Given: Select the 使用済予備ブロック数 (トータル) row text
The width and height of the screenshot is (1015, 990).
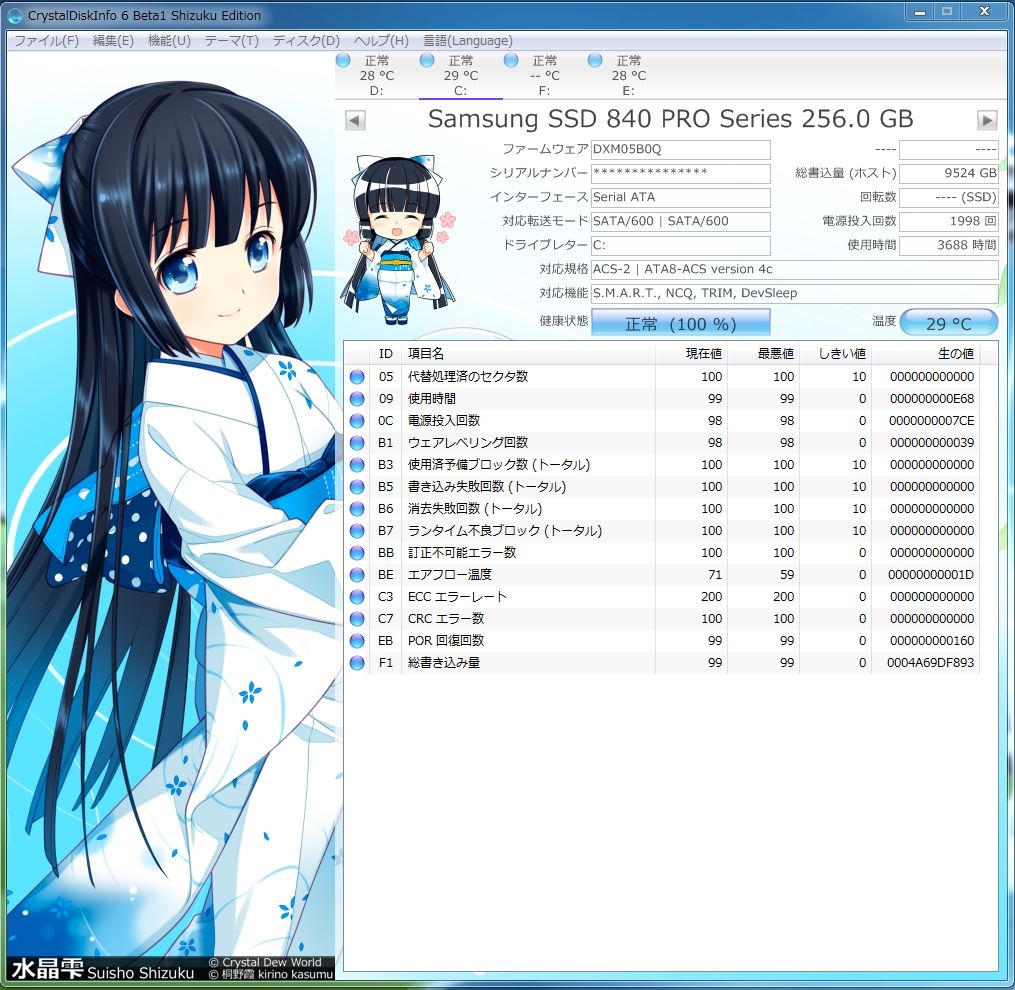Looking at the screenshot, I should click(x=498, y=464).
